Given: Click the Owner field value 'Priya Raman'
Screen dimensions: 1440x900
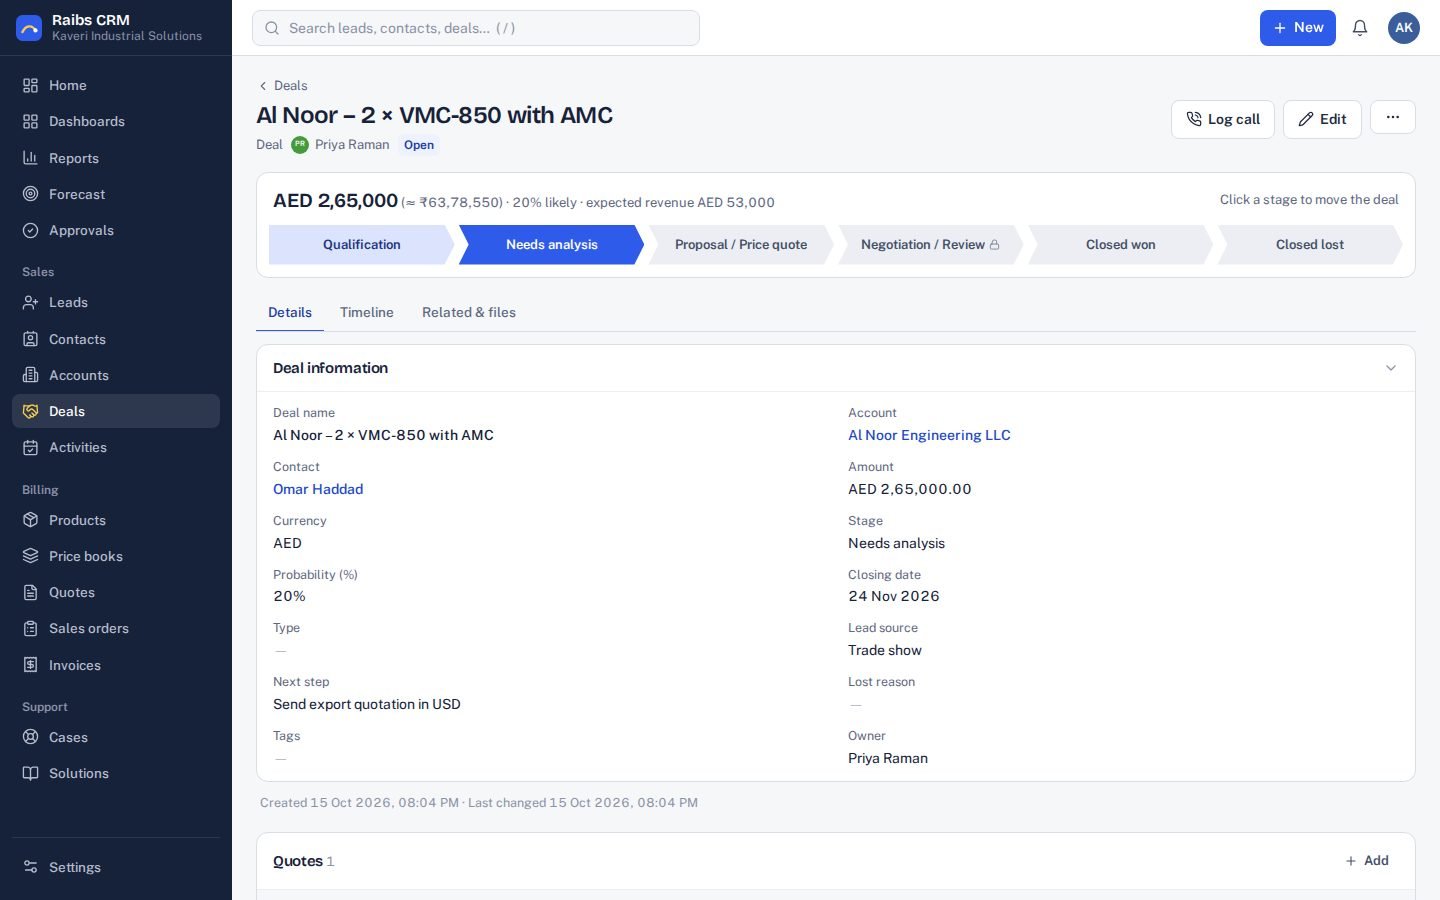Looking at the screenshot, I should (x=888, y=758).
